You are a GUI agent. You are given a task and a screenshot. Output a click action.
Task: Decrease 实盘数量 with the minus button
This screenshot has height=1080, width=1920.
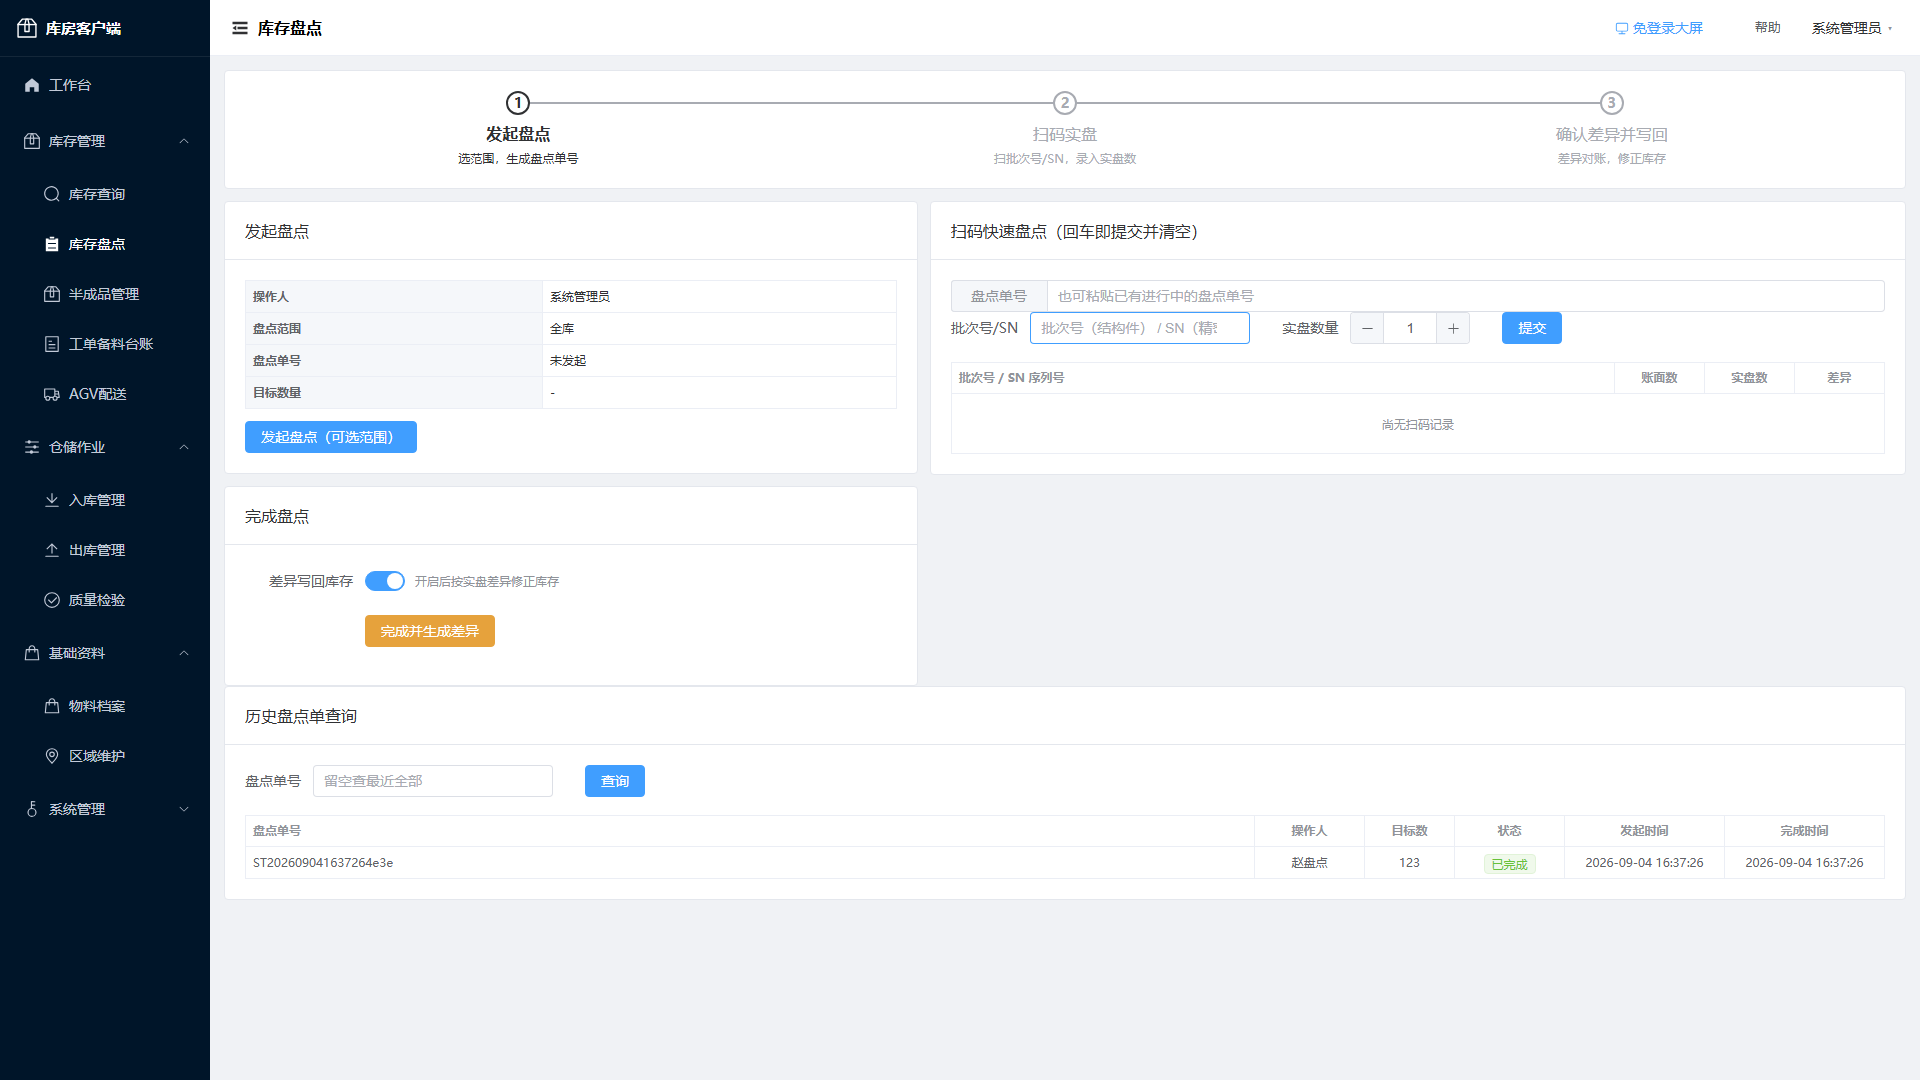pyautogui.click(x=1367, y=328)
